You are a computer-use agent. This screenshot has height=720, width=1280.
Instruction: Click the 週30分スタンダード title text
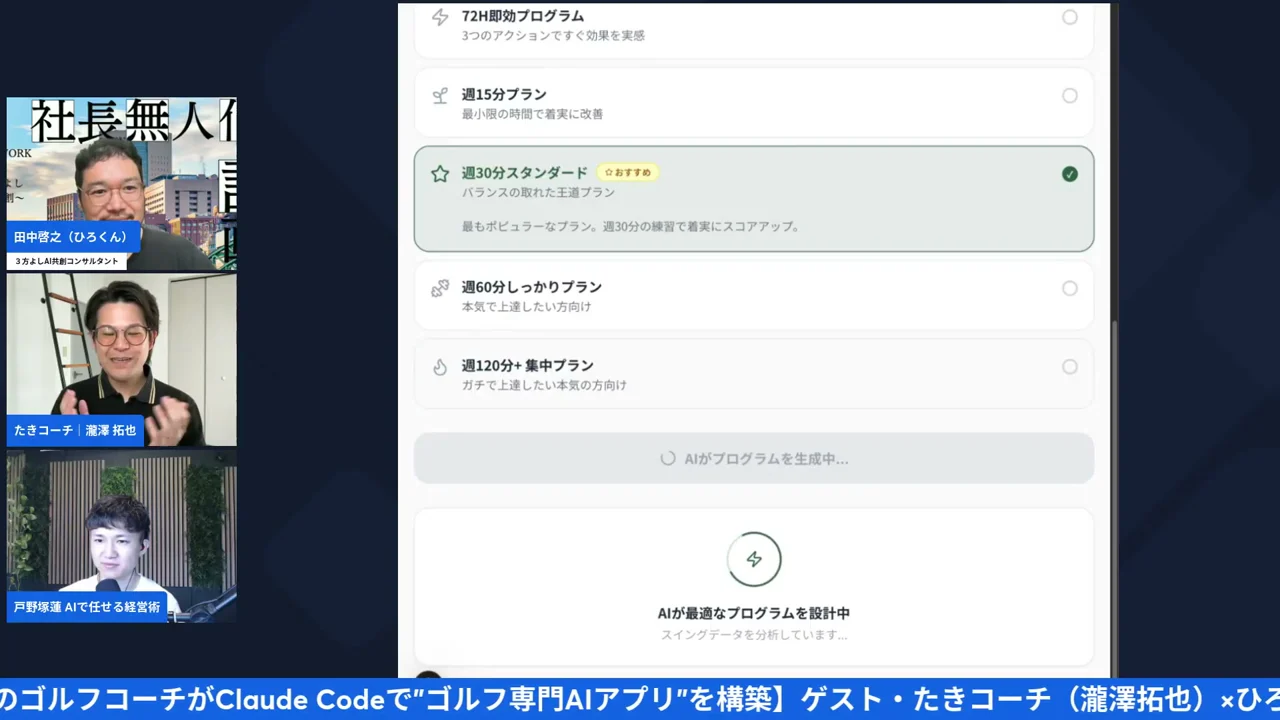(525, 173)
